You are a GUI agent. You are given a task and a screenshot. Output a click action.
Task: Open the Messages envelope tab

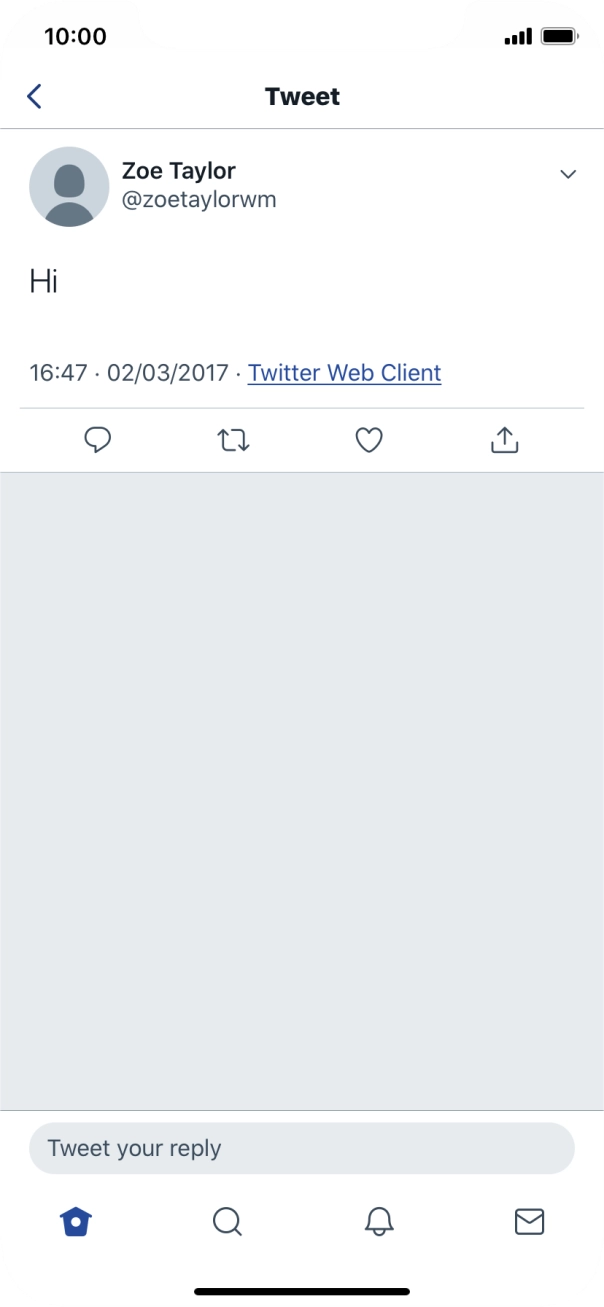coord(529,1221)
